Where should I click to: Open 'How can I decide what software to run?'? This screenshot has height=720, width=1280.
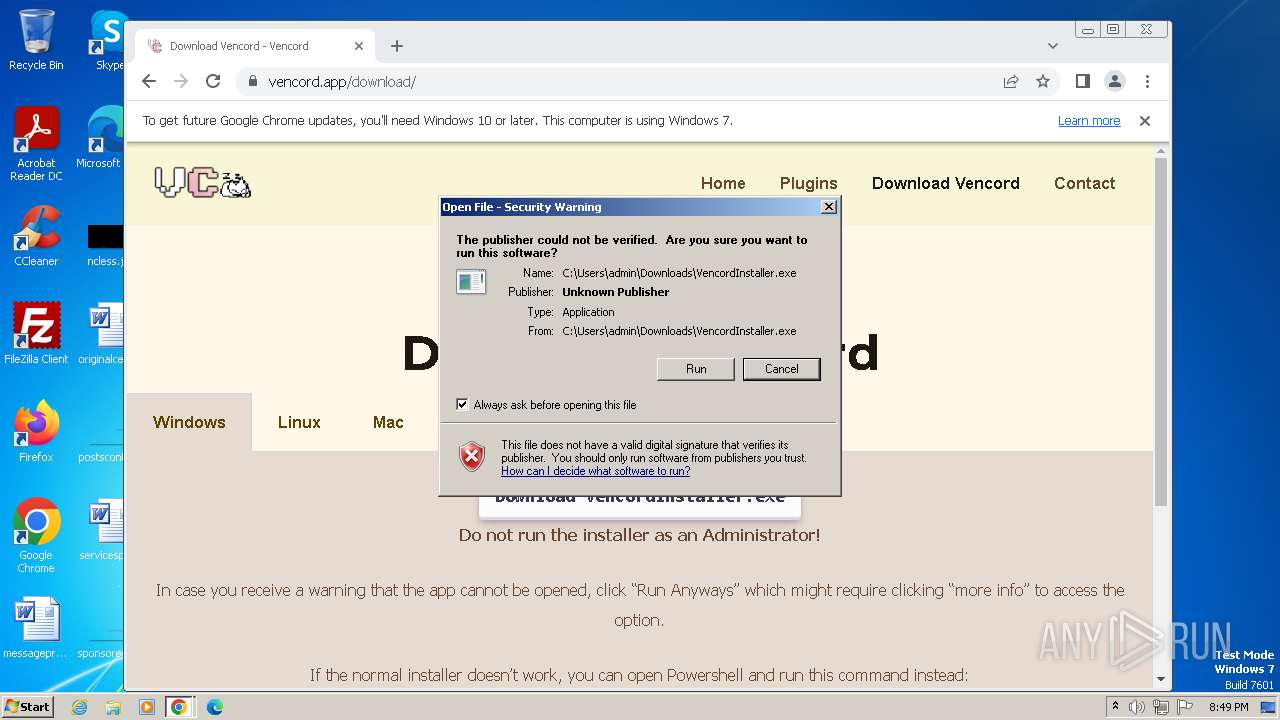(595, 471)
